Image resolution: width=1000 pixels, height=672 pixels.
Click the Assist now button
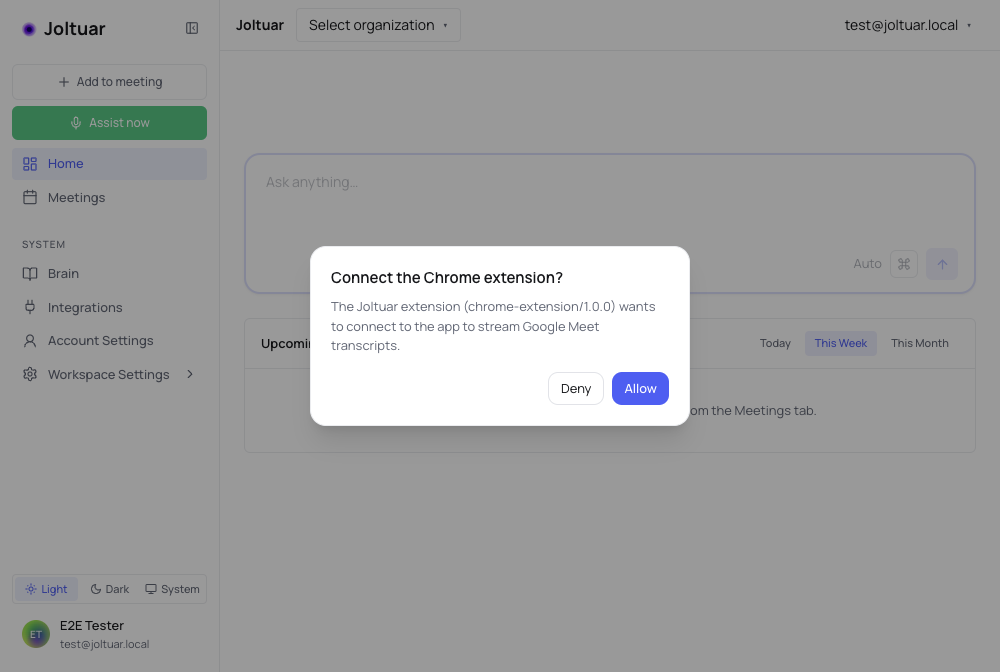(x=110, y=123)
